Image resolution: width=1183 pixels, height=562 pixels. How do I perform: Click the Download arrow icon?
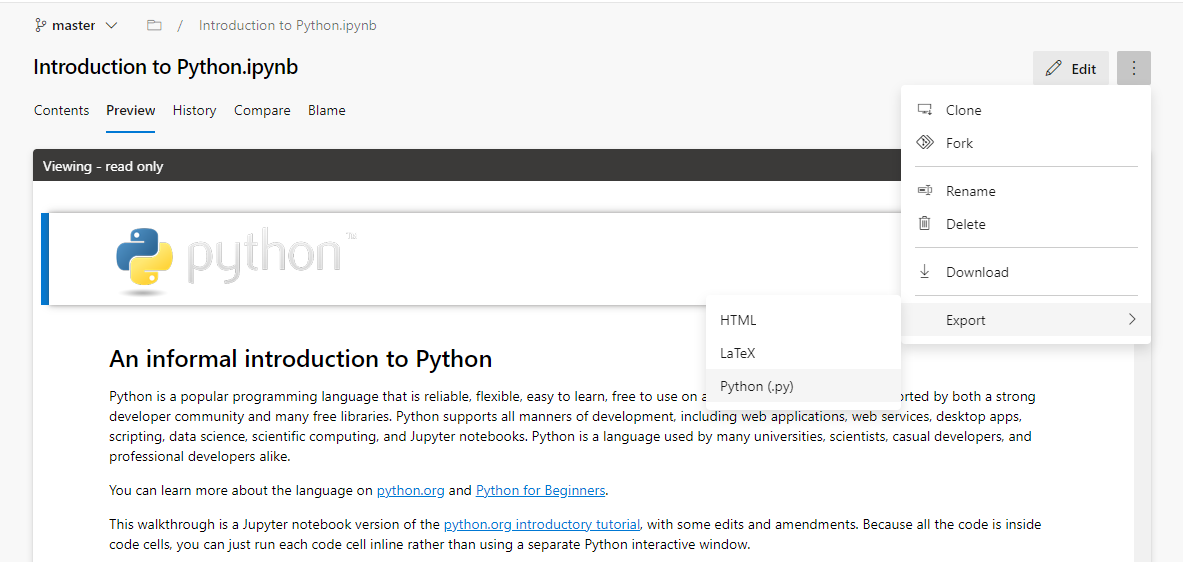[924, 272]
